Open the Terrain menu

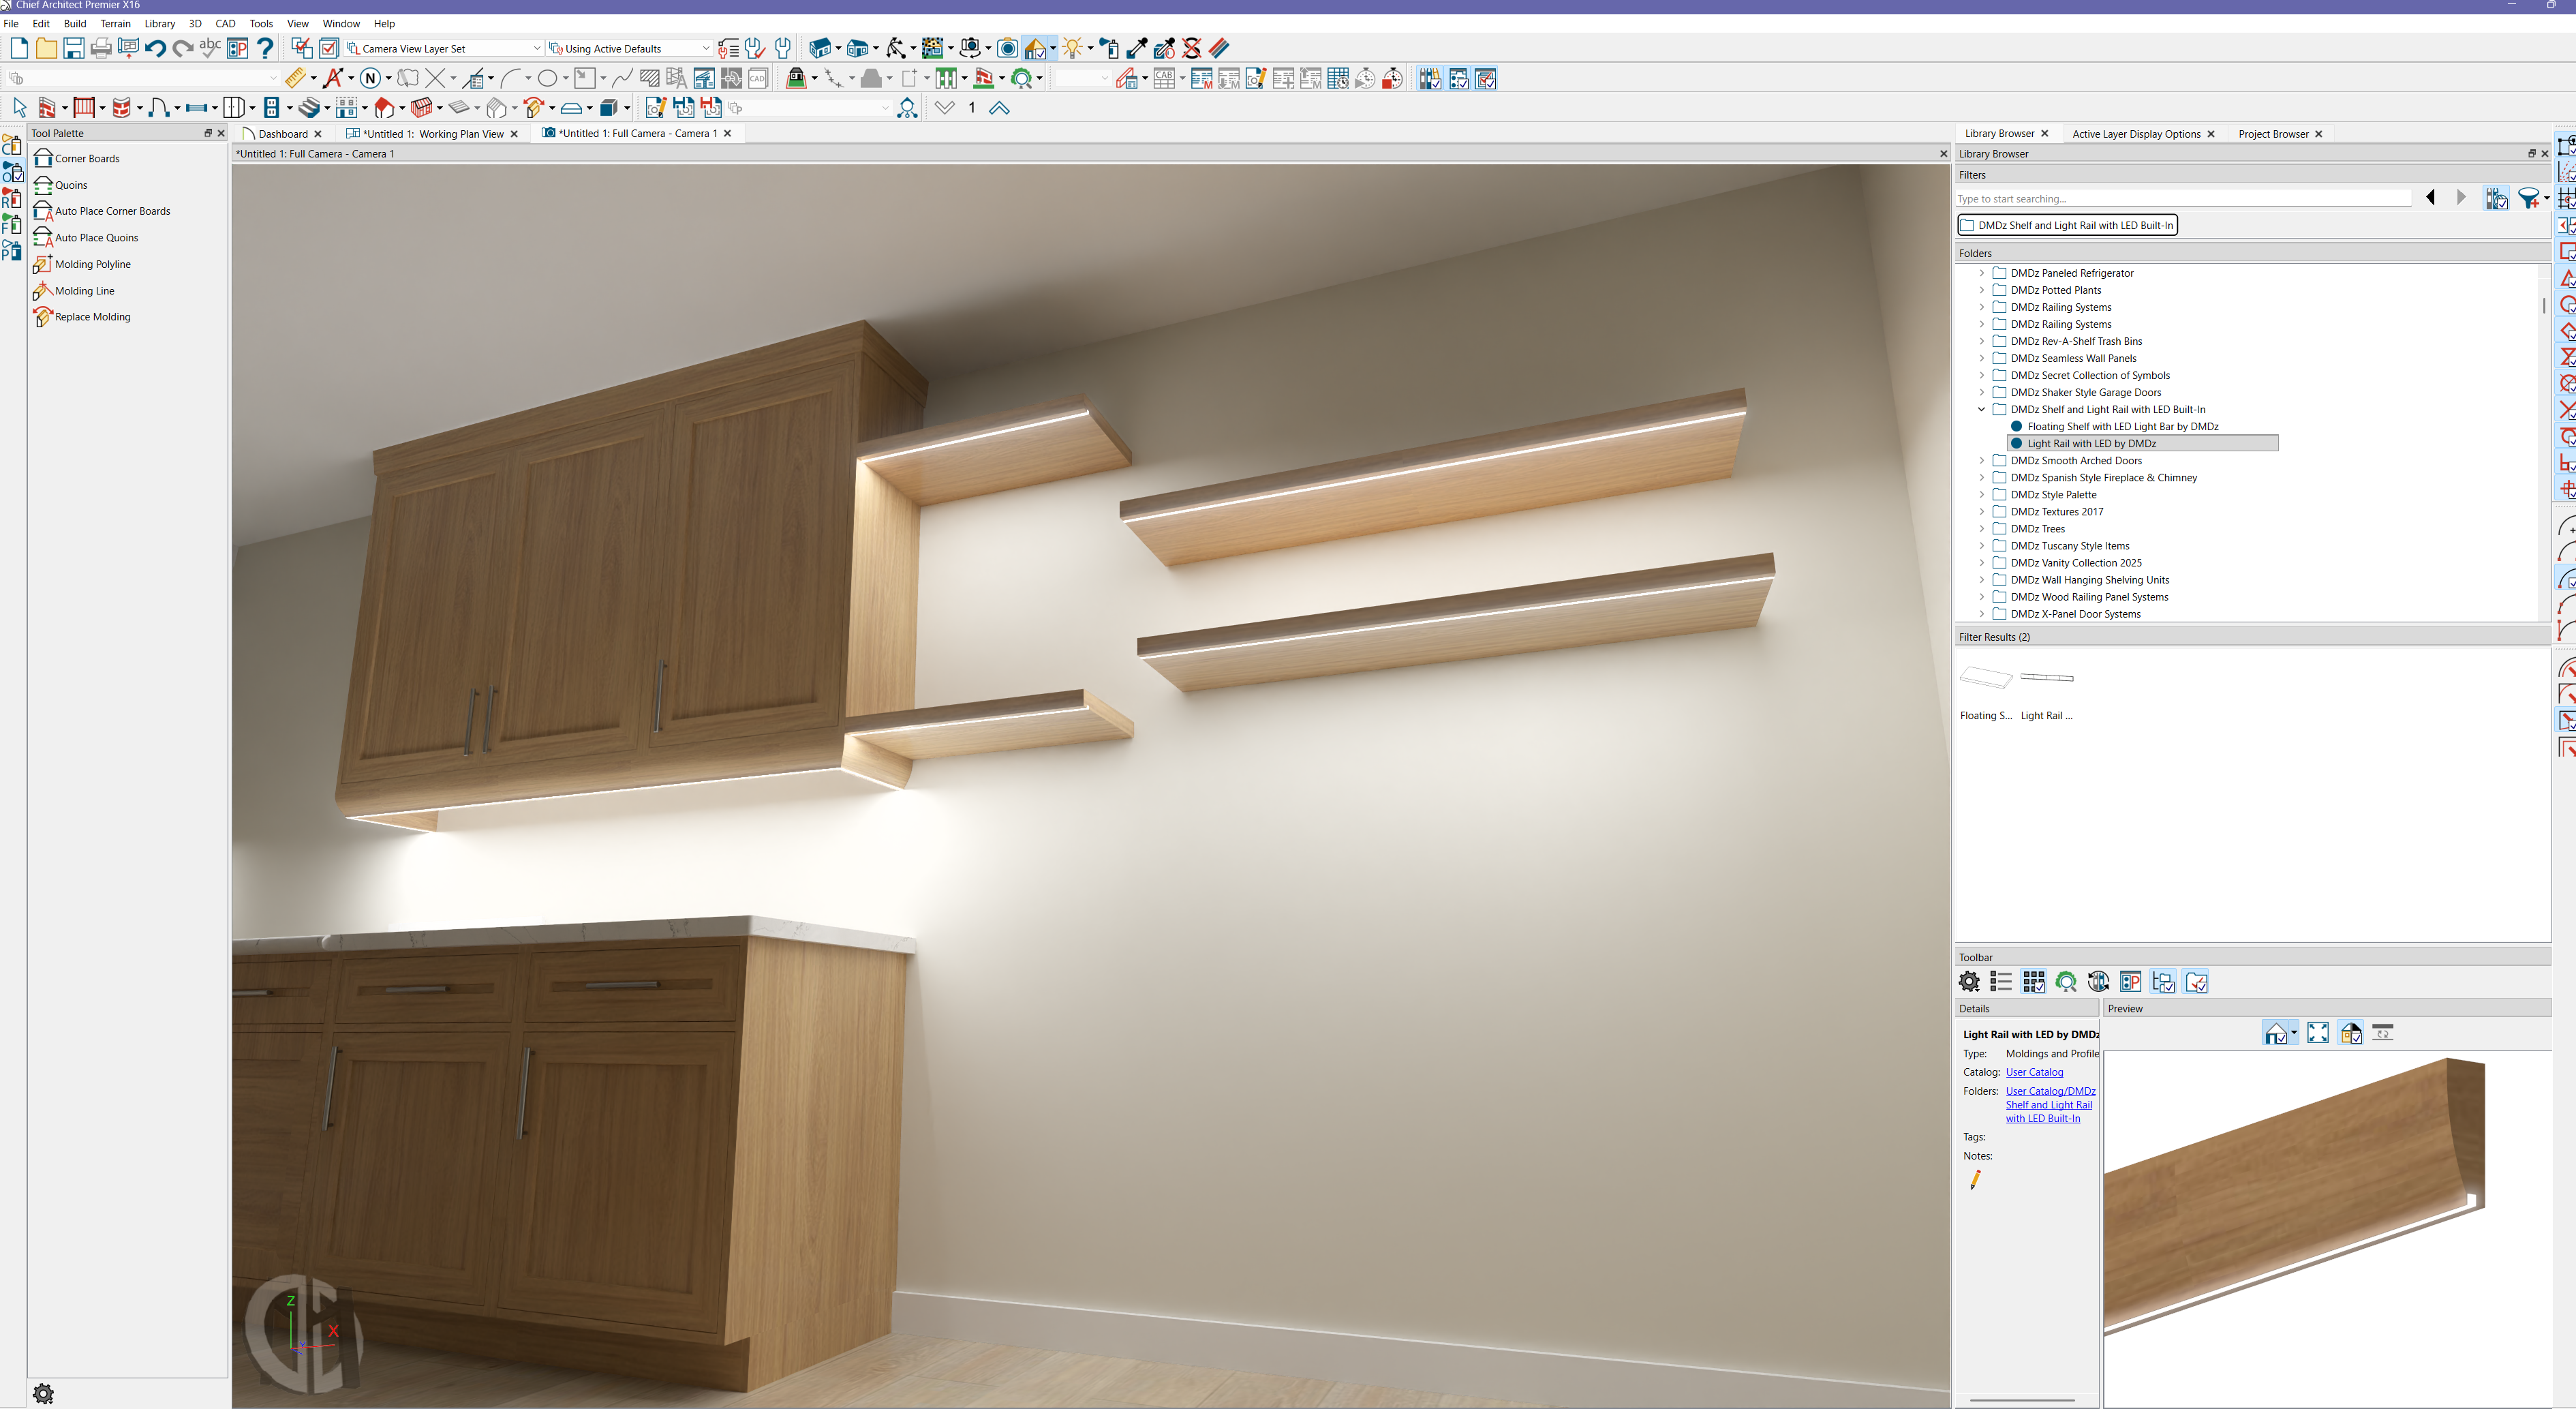(115, 23)
